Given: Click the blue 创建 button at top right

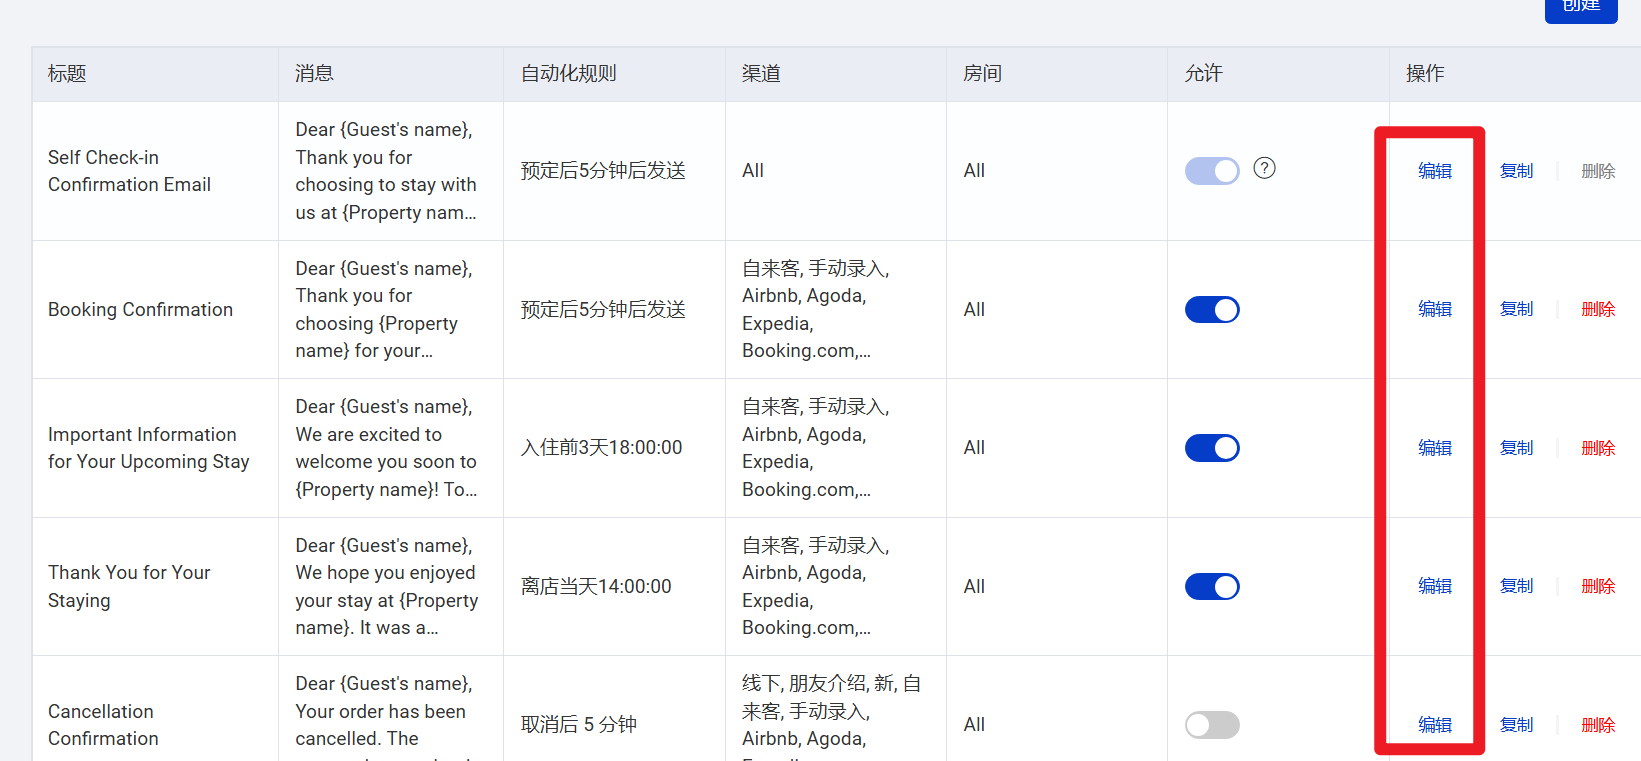Looking at the screenshot, I should [1581, 8].
